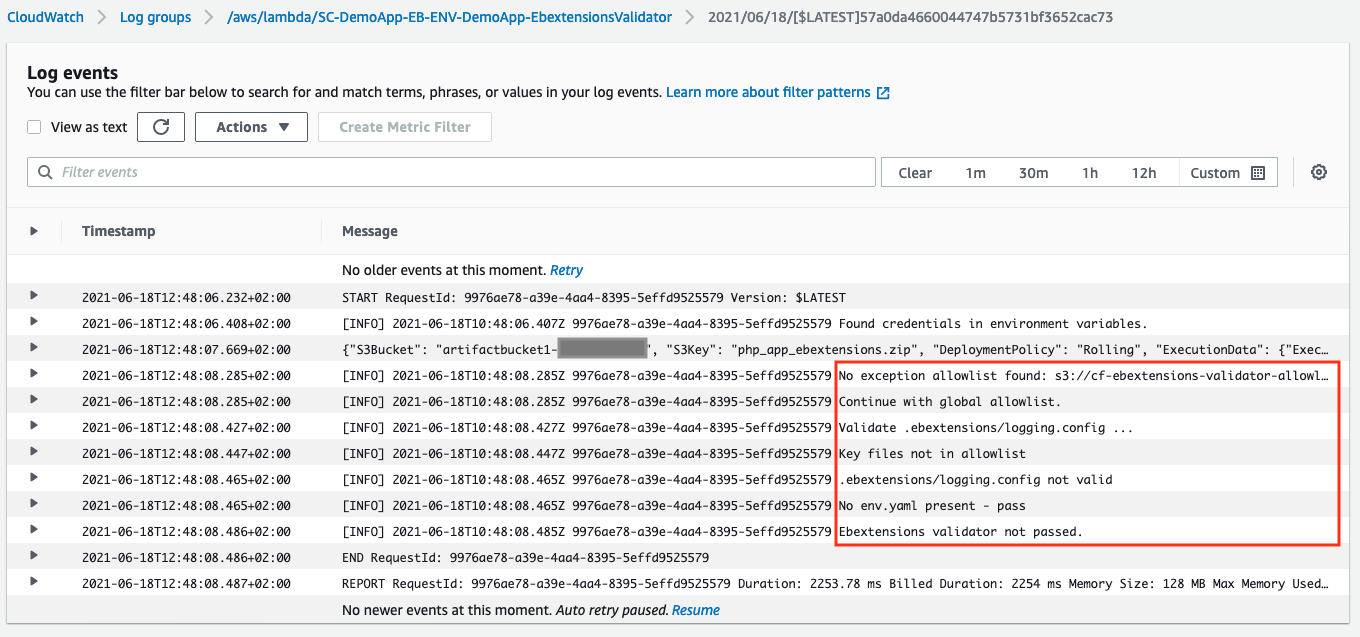Expand the No env.yaml present row
The height and width of the screenshot is (637, 1360).
pyautogui.click(x=34, y=504)
